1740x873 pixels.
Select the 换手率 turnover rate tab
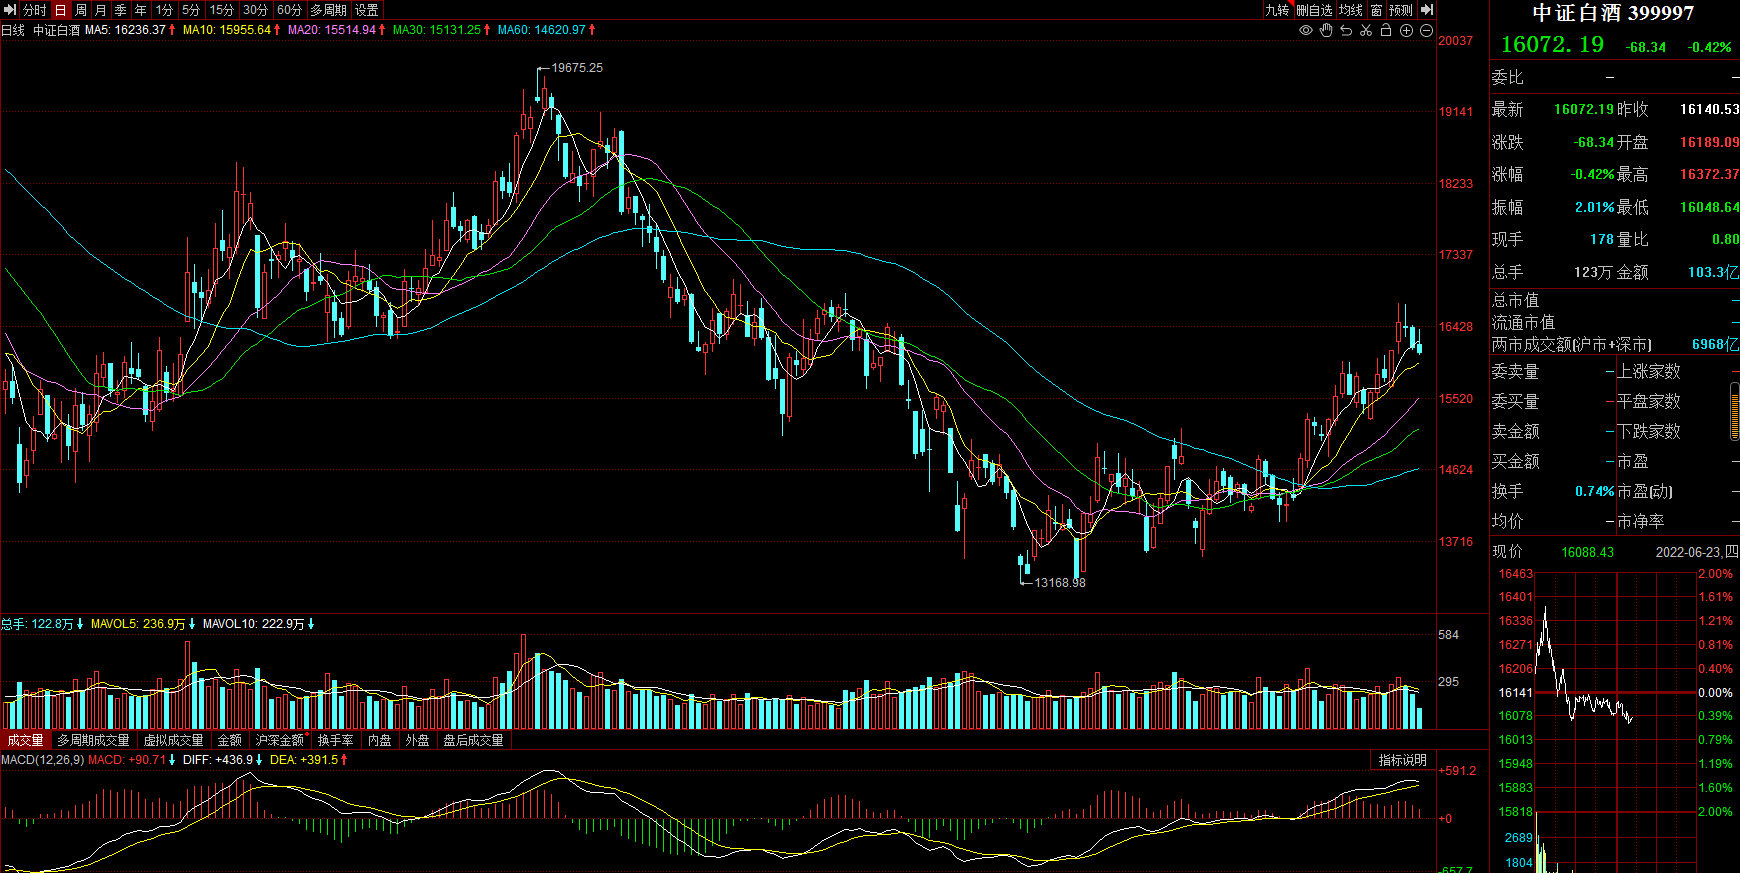pyautogui.click(x=336, y=740)
